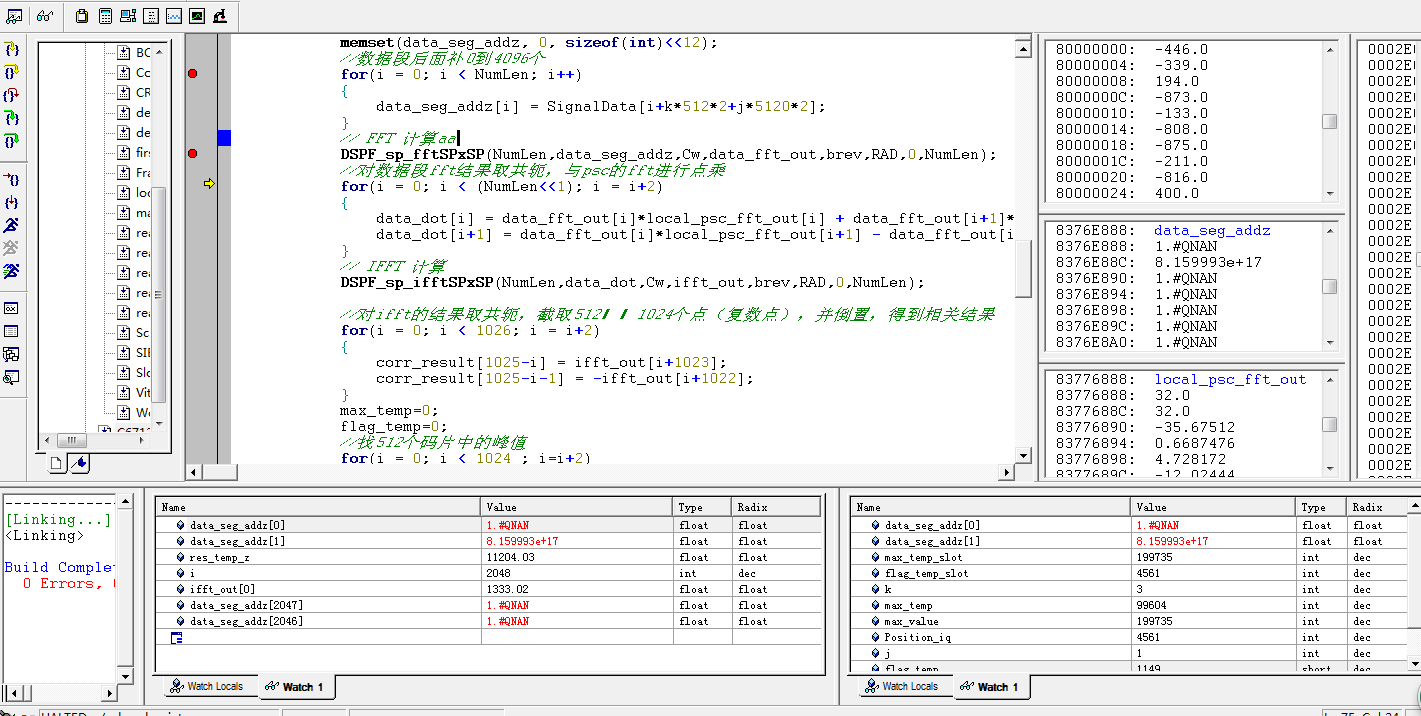Click the topmost yellow-arrow step icon in the left toolbar
Viewport: 1421px width, 716px height.
12,49
